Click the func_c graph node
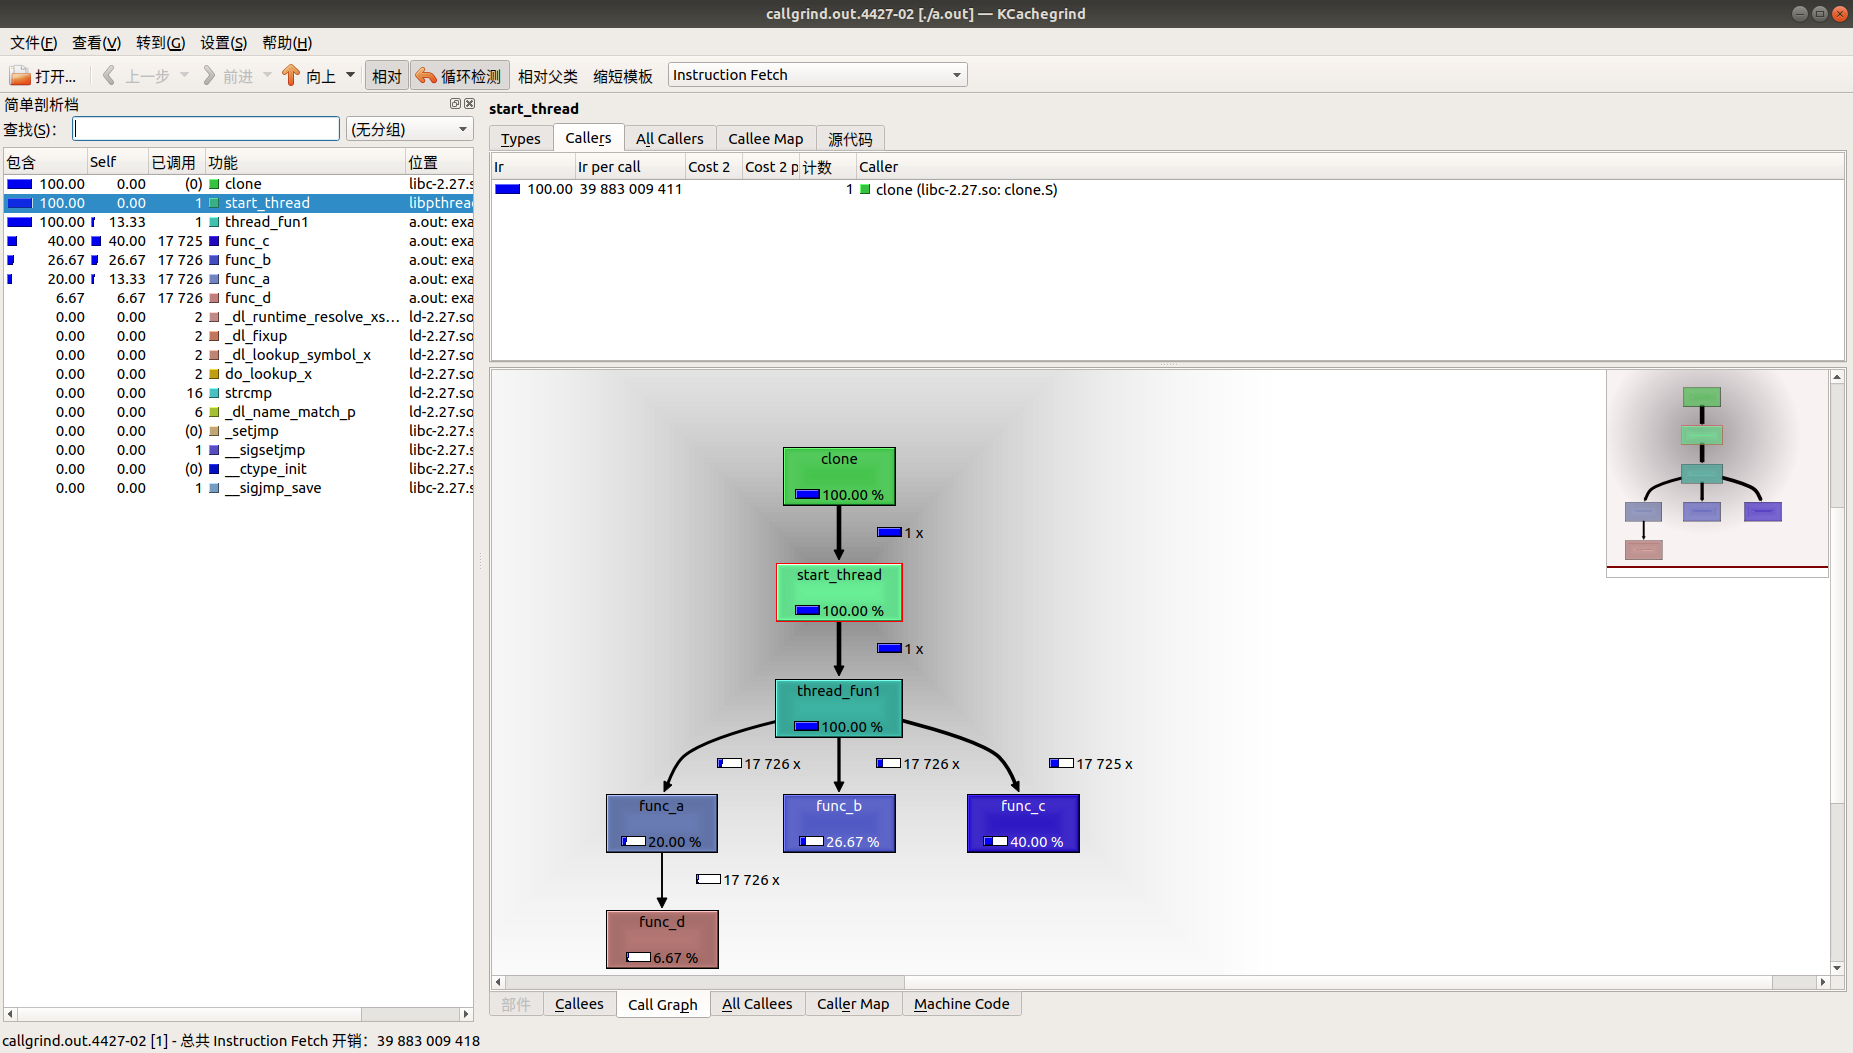Viewport: 1853px width, 1053px height. click(1023, 823)
